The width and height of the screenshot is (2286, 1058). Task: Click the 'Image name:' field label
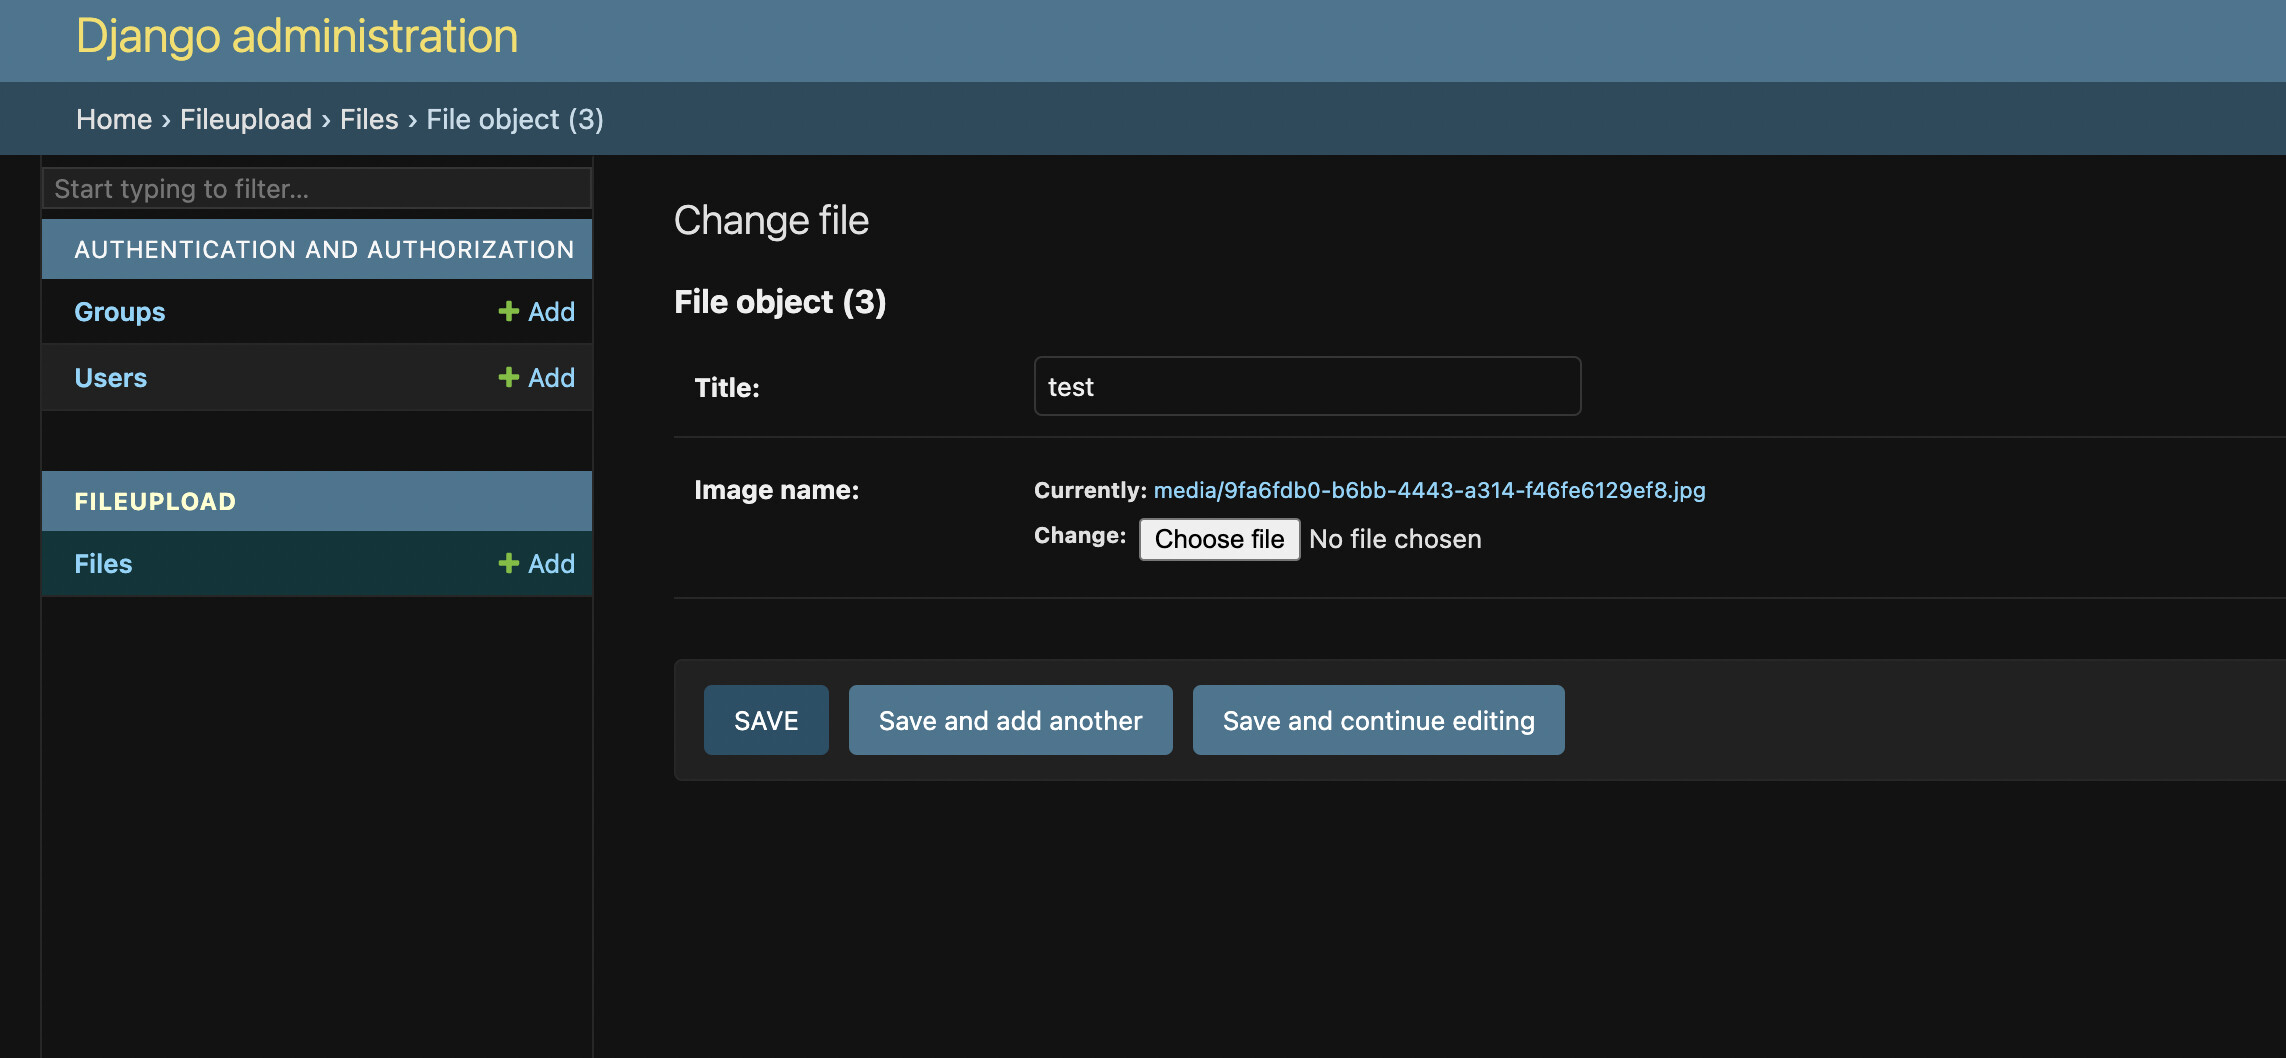(776, 490)
